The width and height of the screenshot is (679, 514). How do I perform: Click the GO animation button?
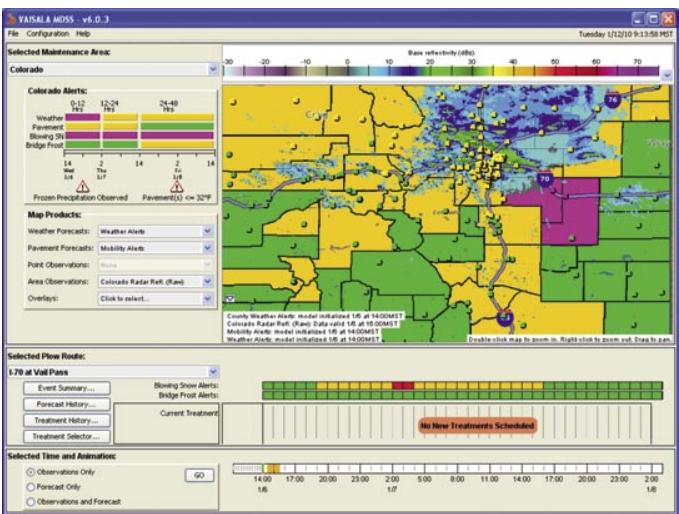coord(199,475)
